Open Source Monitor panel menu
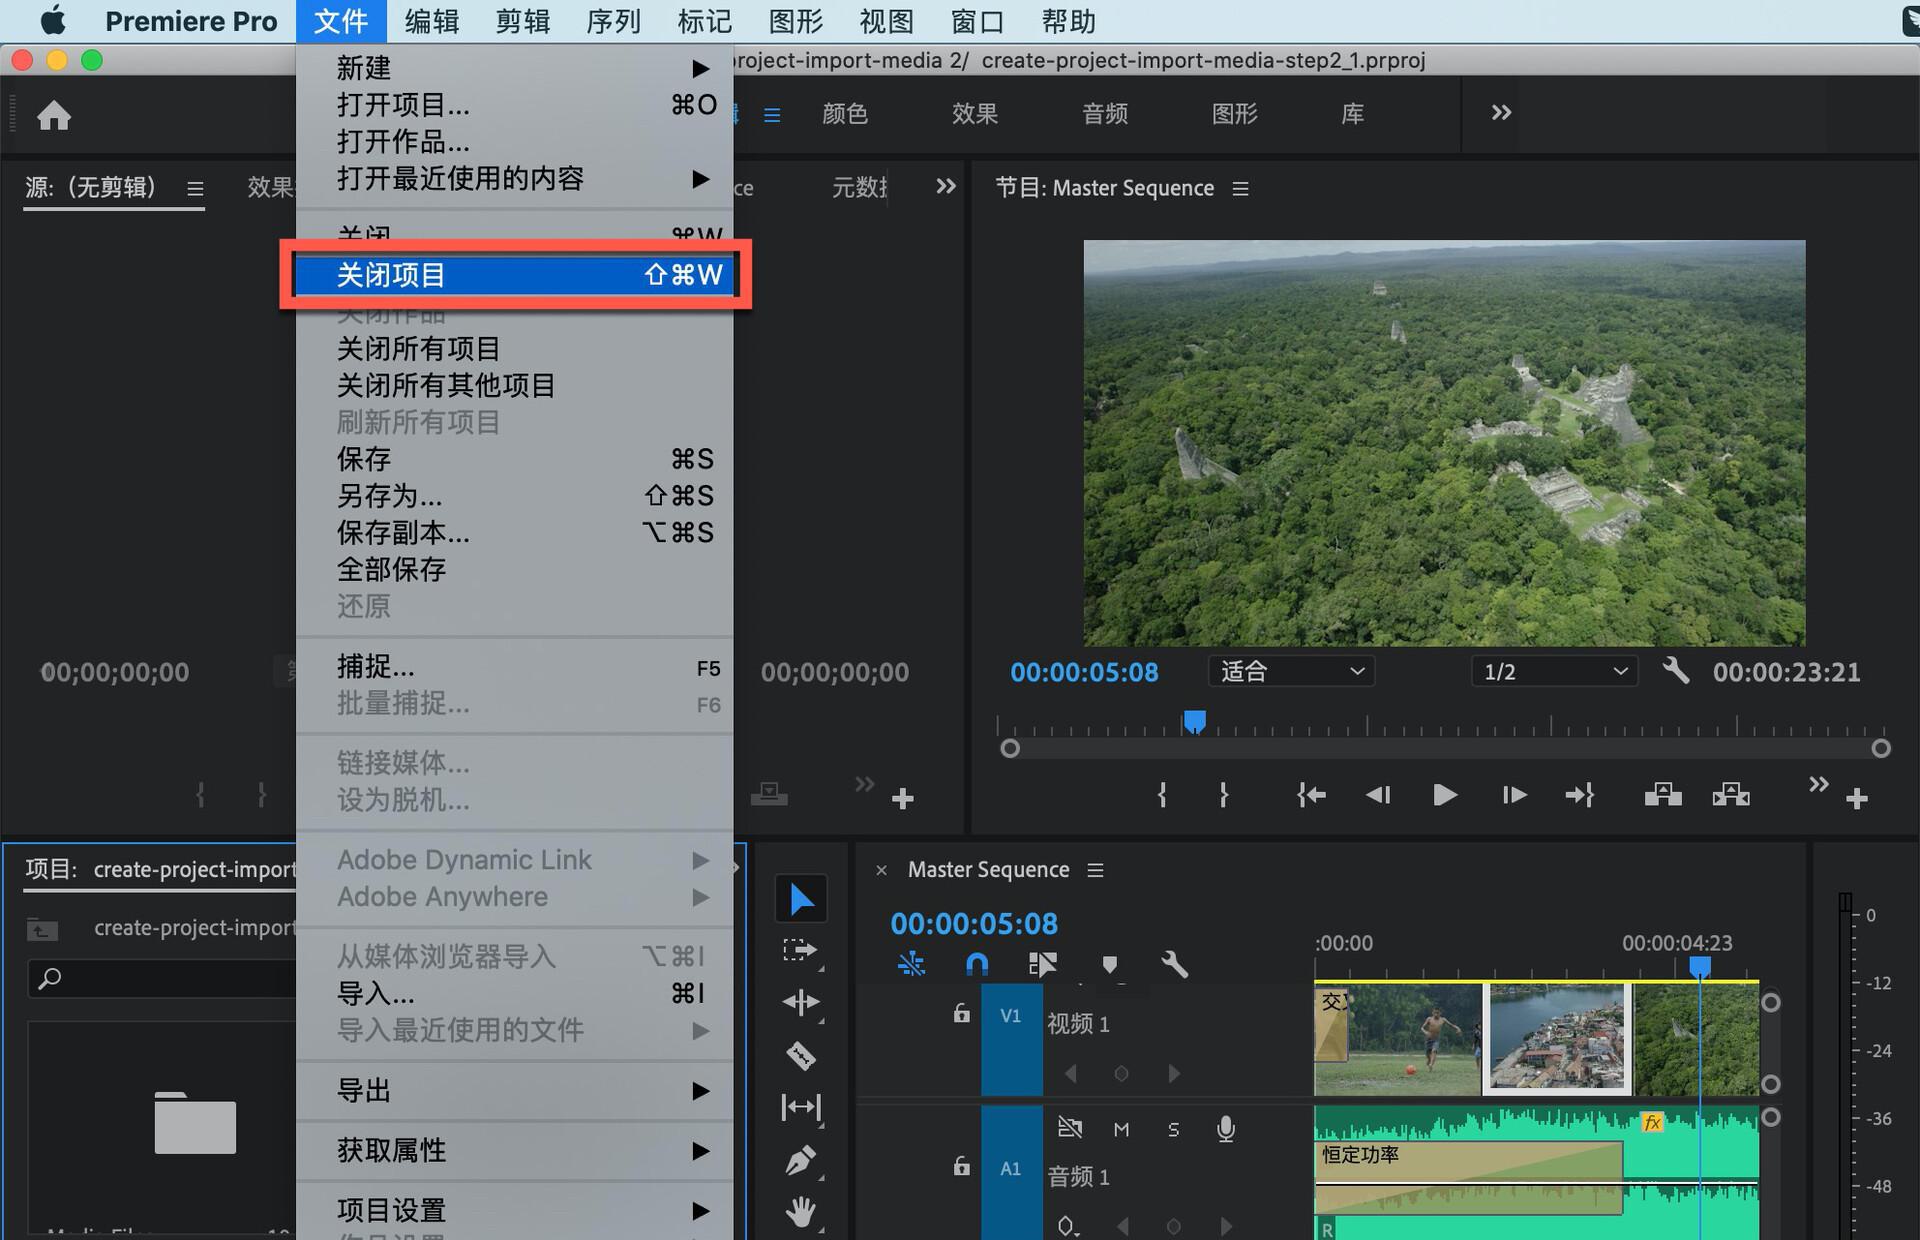This screenshot has height=1240, width=1920. click(x=195, y=189)
